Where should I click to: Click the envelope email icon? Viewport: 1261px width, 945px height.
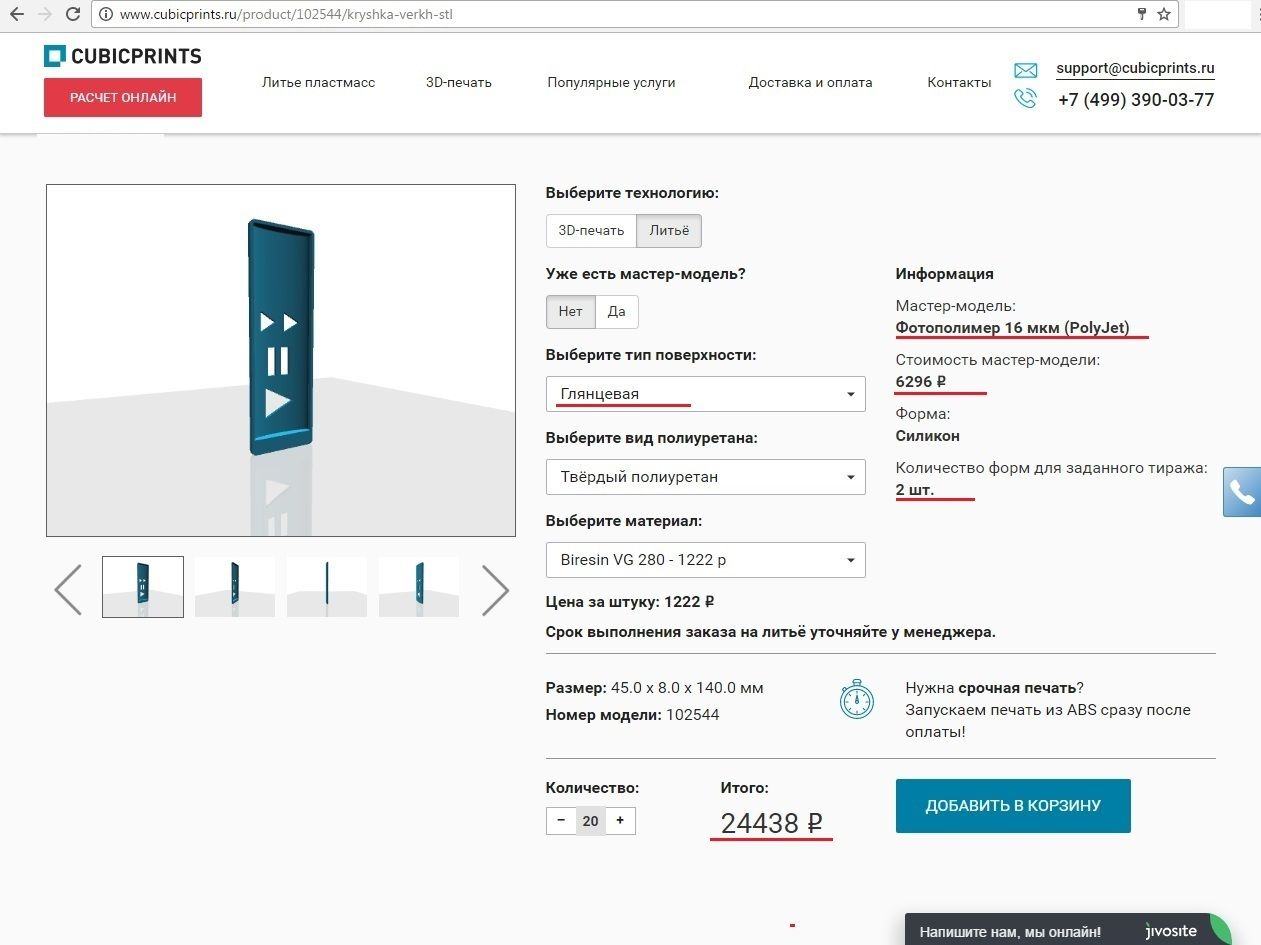click(1025, 70)
